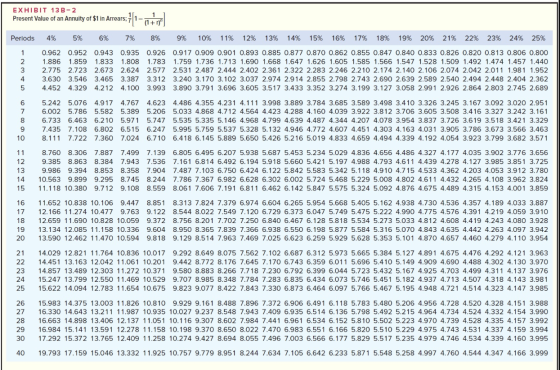Click the period 30 row label
This screenshot has height=370, width=560.
click(x=21, y=338)
